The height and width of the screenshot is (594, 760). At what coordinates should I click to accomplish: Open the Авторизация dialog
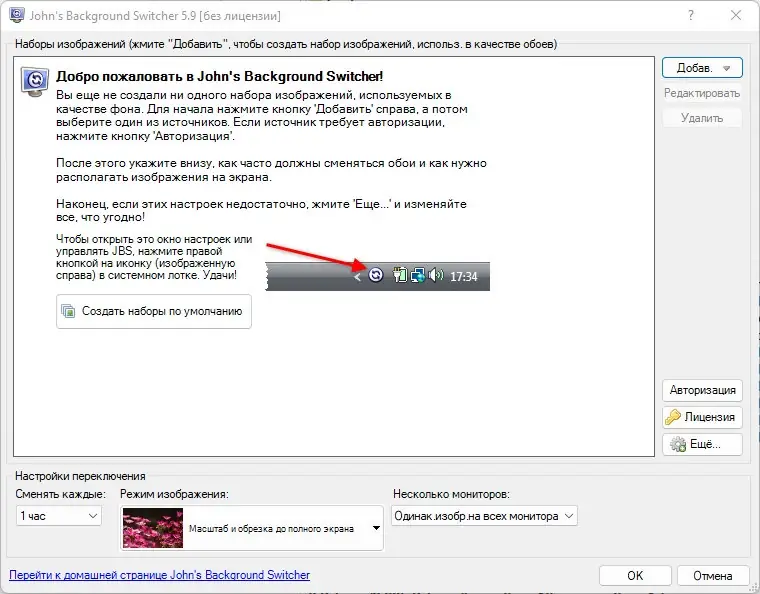(702, 390)
